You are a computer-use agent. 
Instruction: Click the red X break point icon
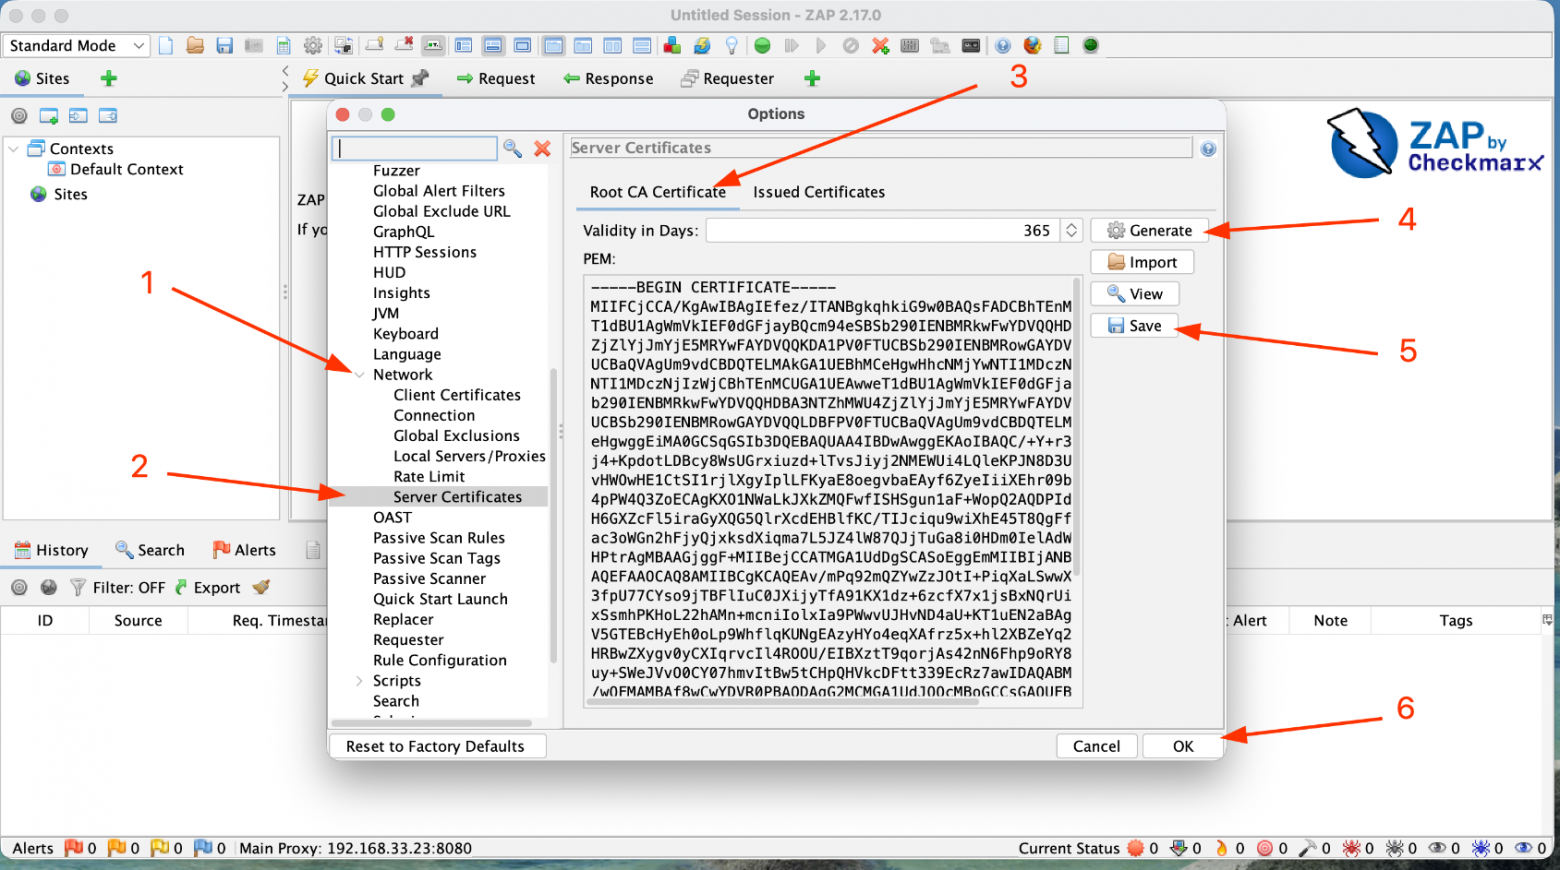click(880, 45)
